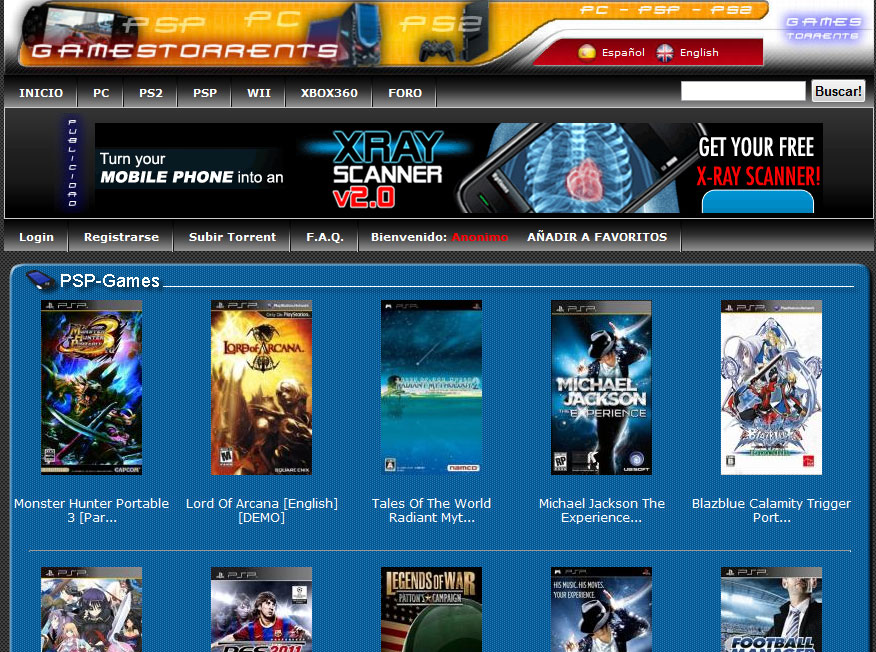Click Subir Torrent

(x=232, y=237)
